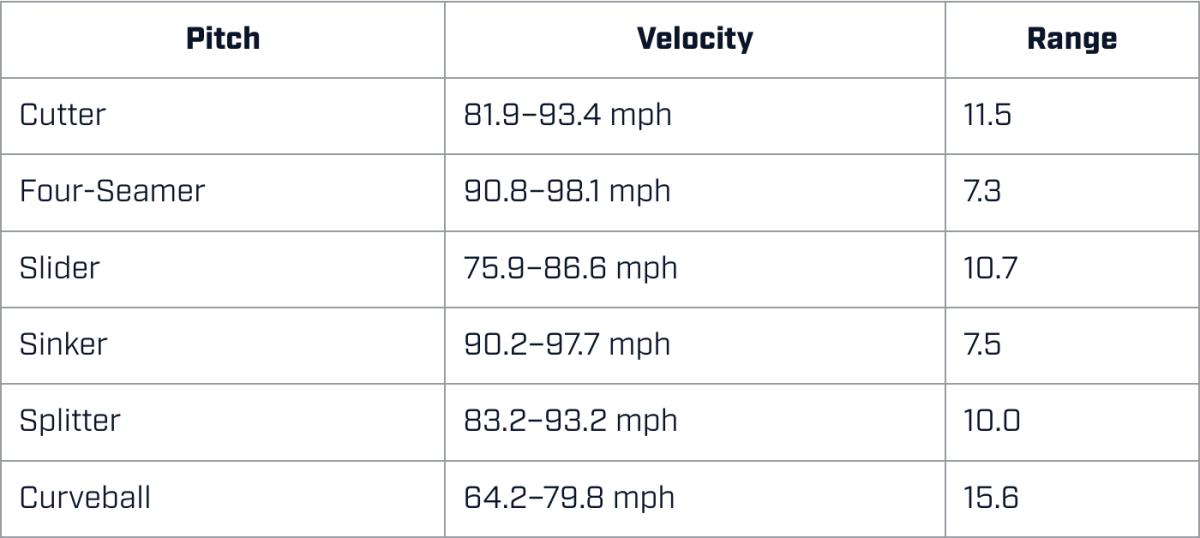Viewport: 1200px width, 538px height.
Task: Click the 90.2–97.7 mph velocity cell
Action: tap(567, 344)
